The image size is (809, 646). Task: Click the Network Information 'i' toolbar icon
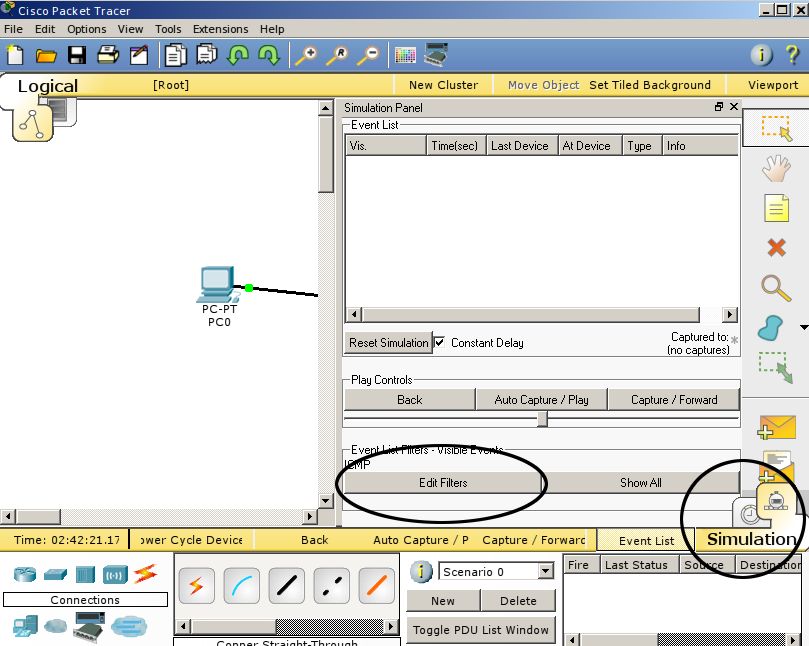click(762, 55)
